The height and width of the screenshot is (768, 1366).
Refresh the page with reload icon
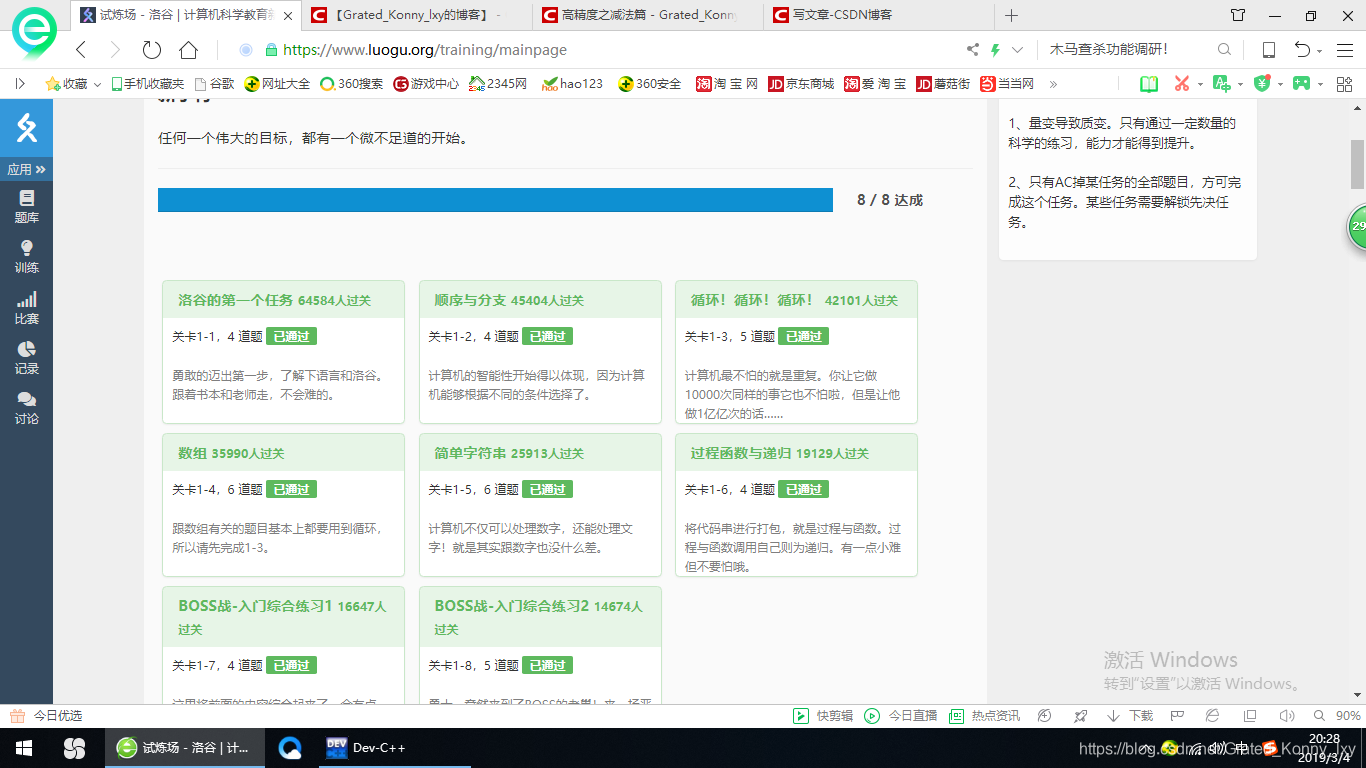point(151,49)
